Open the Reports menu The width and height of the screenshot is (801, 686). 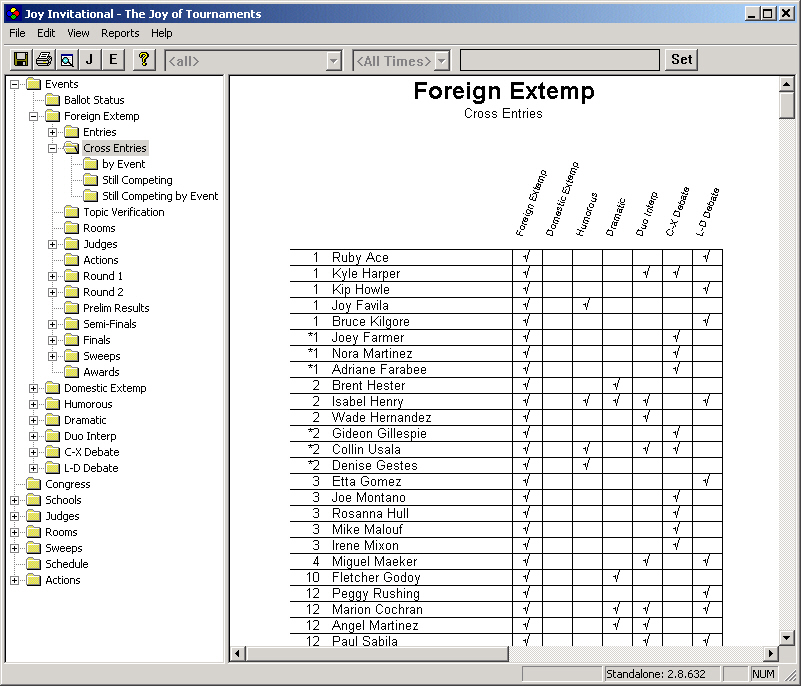(x=120, y=33)
